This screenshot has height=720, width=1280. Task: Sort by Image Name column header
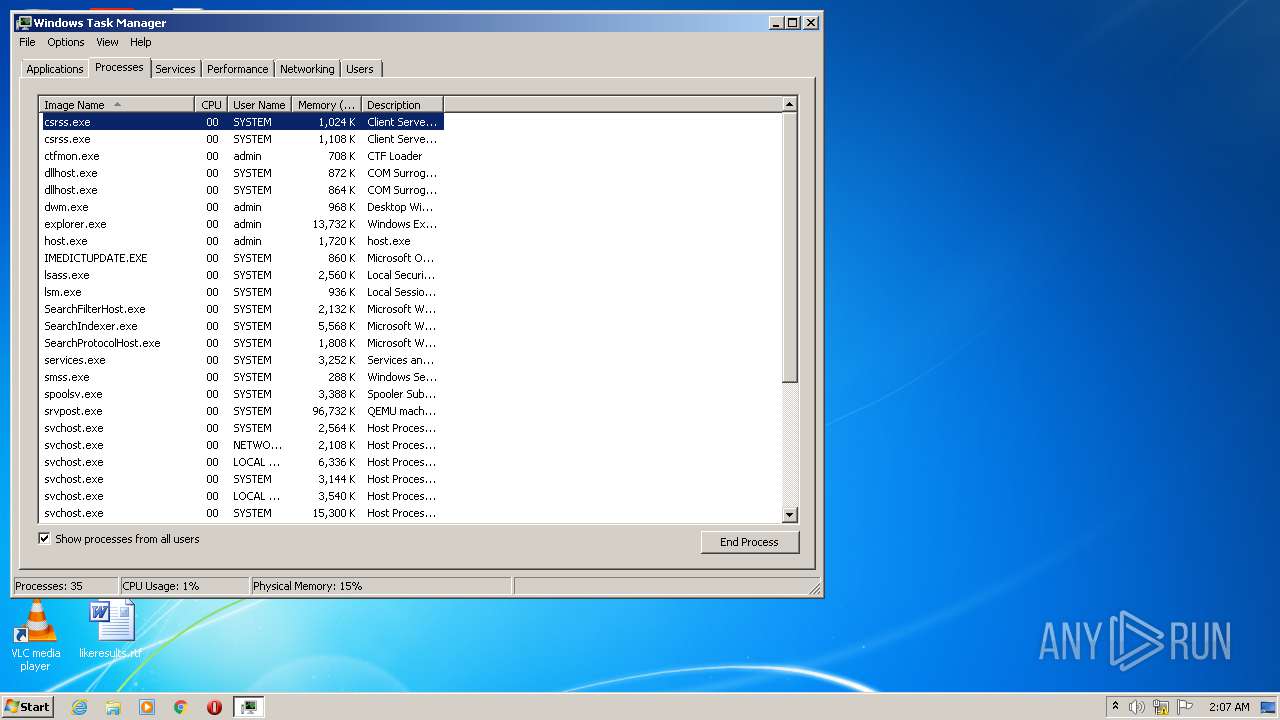coord(117,105)
